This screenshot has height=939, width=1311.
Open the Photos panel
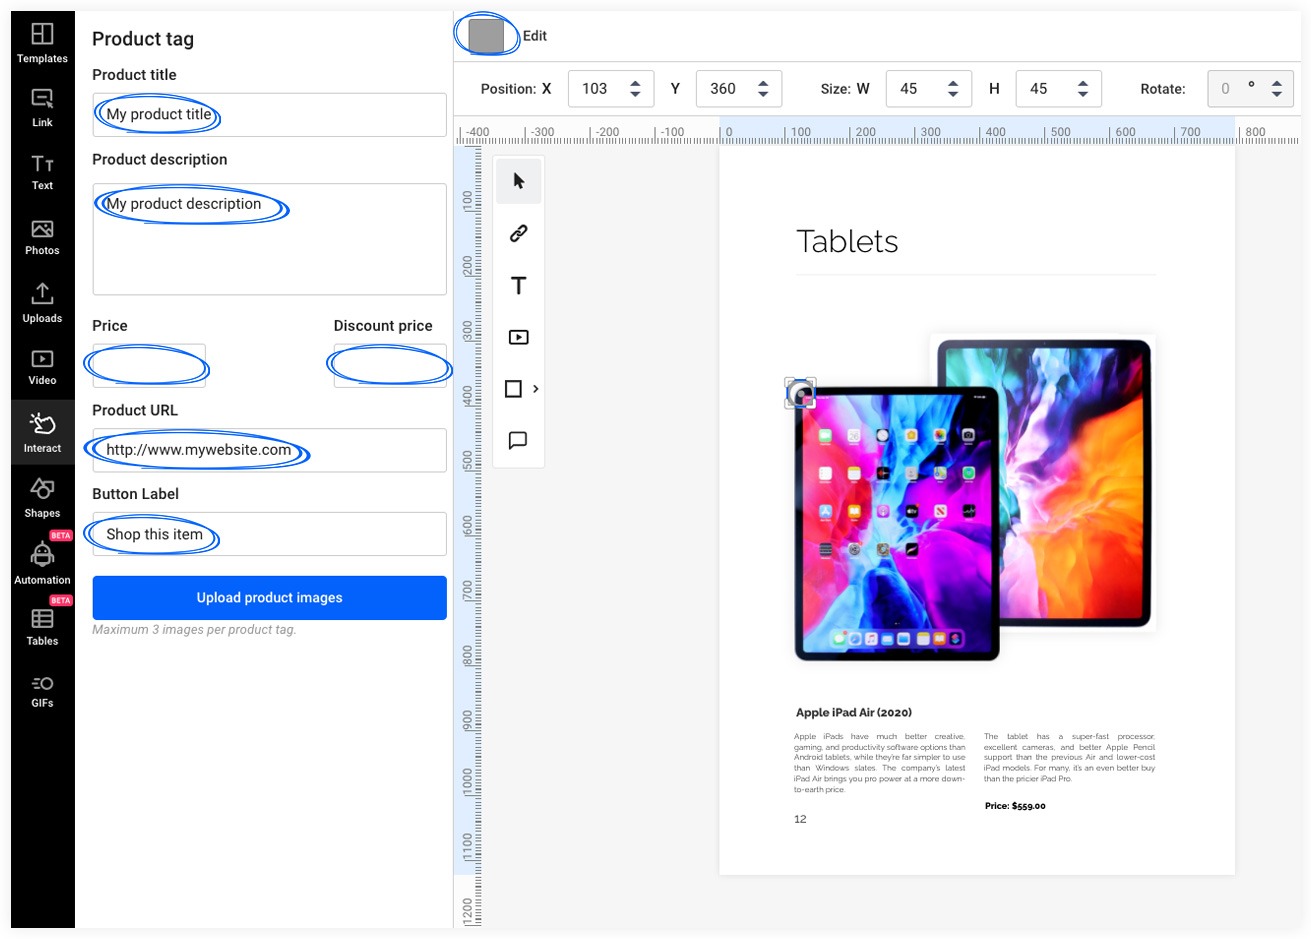(42, 237)
